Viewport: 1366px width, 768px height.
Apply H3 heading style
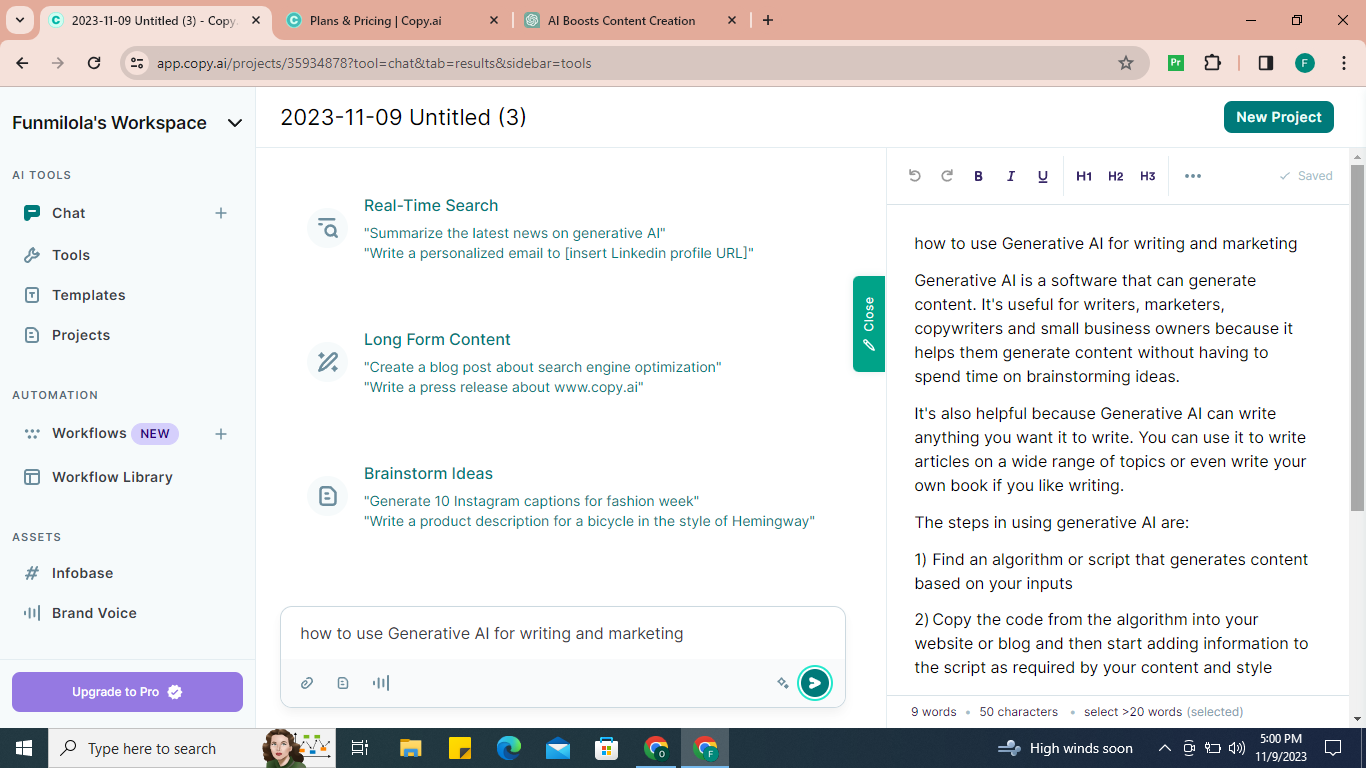[1148, 176]
